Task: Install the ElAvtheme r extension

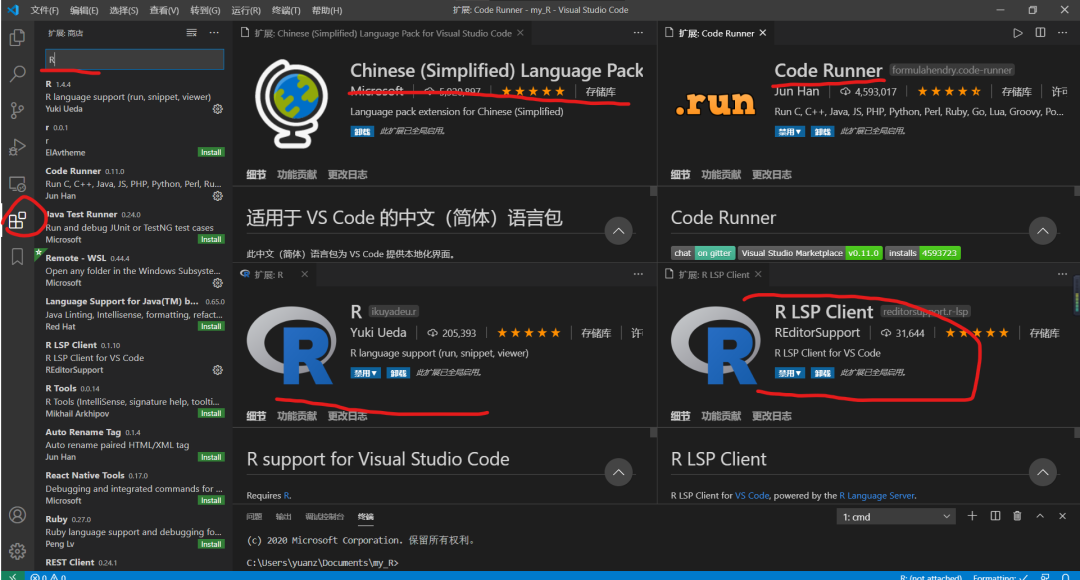Action: click(x=211, y=152)
